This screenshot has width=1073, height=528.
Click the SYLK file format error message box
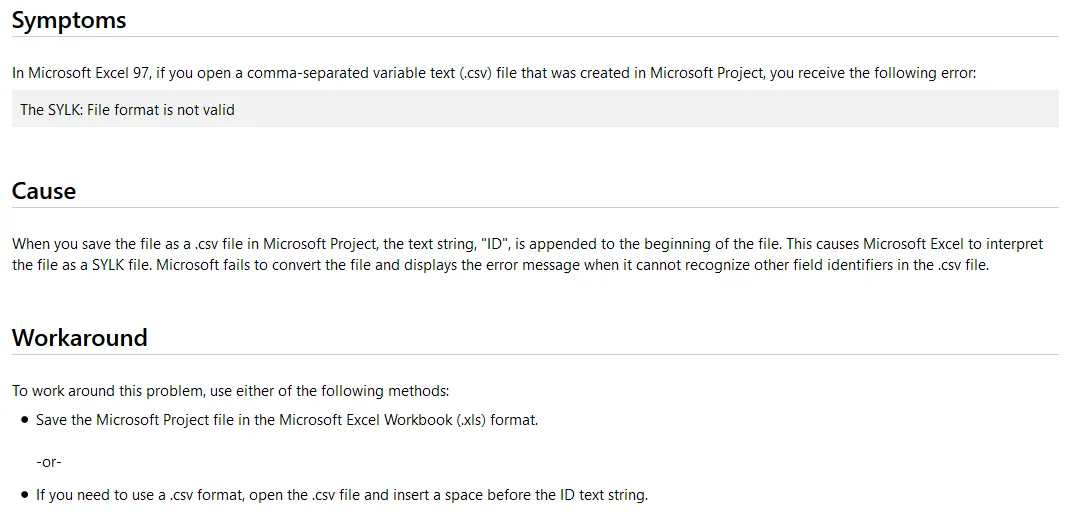(535, 109)
